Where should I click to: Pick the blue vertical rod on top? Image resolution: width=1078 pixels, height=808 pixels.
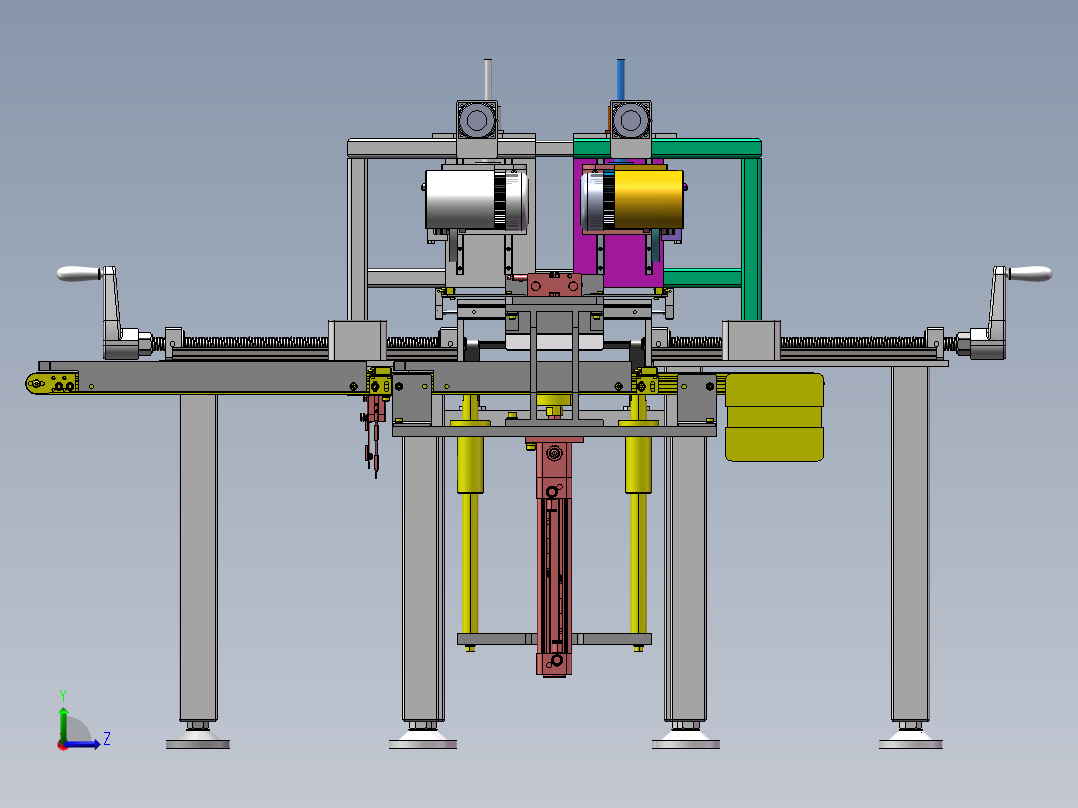(x=621, y=80)
